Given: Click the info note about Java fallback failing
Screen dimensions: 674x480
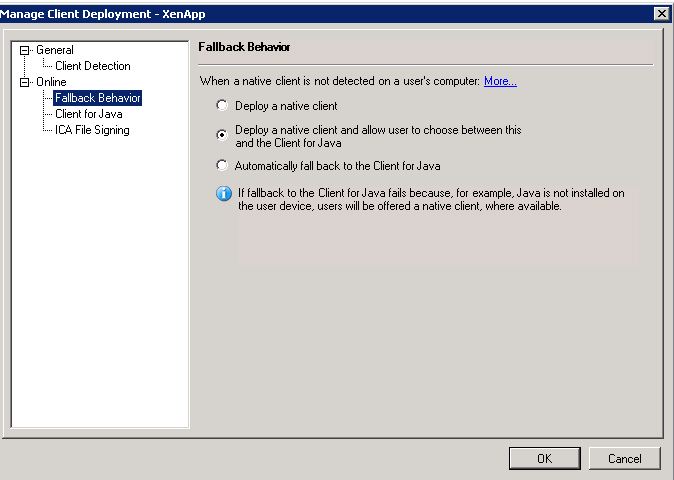Looking at the screenshot, I should pos(431,199).
